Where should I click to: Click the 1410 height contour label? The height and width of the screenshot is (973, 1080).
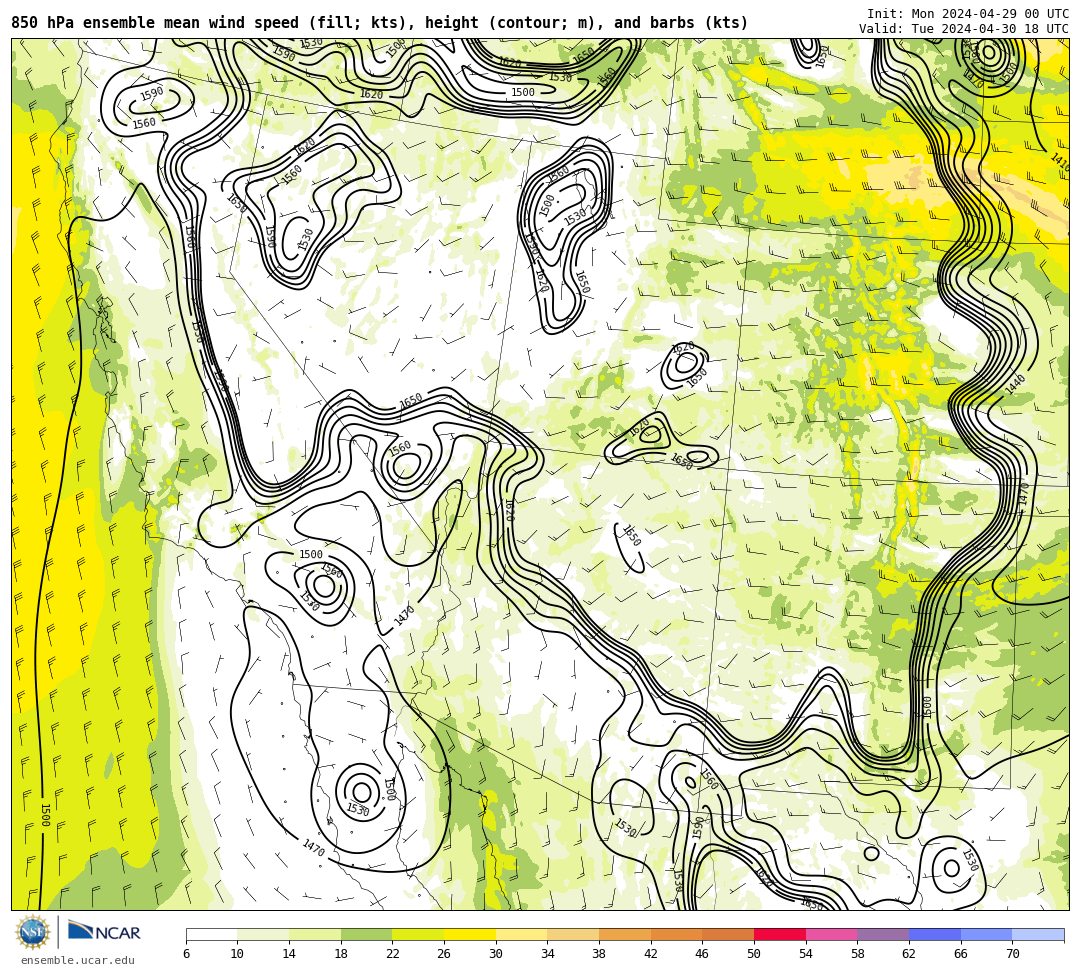(x=1060, y=163)
